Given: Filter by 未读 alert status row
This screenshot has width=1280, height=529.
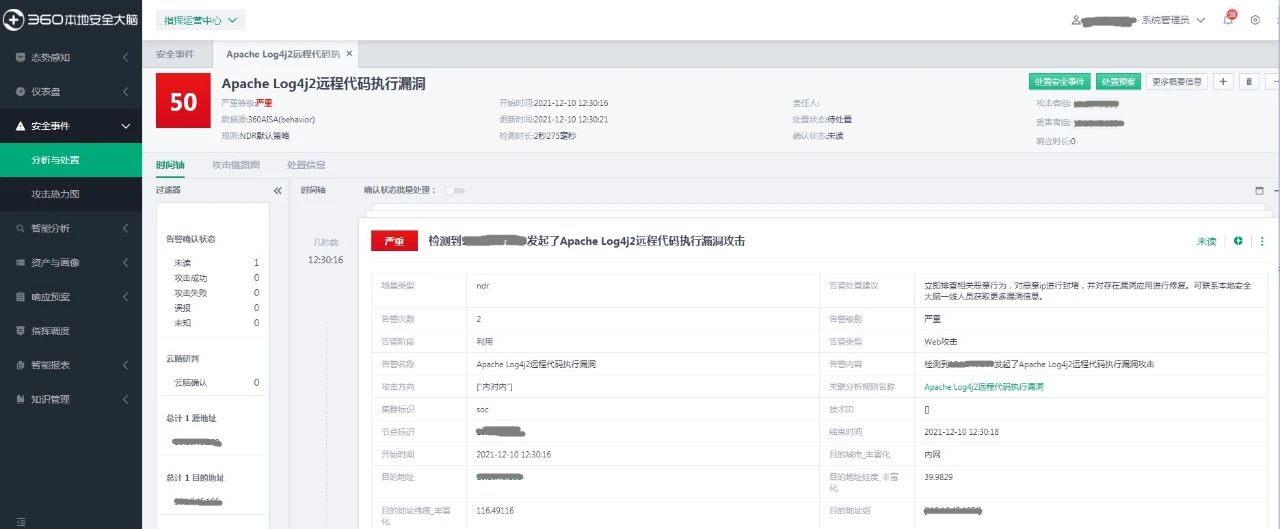Looking at the screenshot, I should point(216,263).
